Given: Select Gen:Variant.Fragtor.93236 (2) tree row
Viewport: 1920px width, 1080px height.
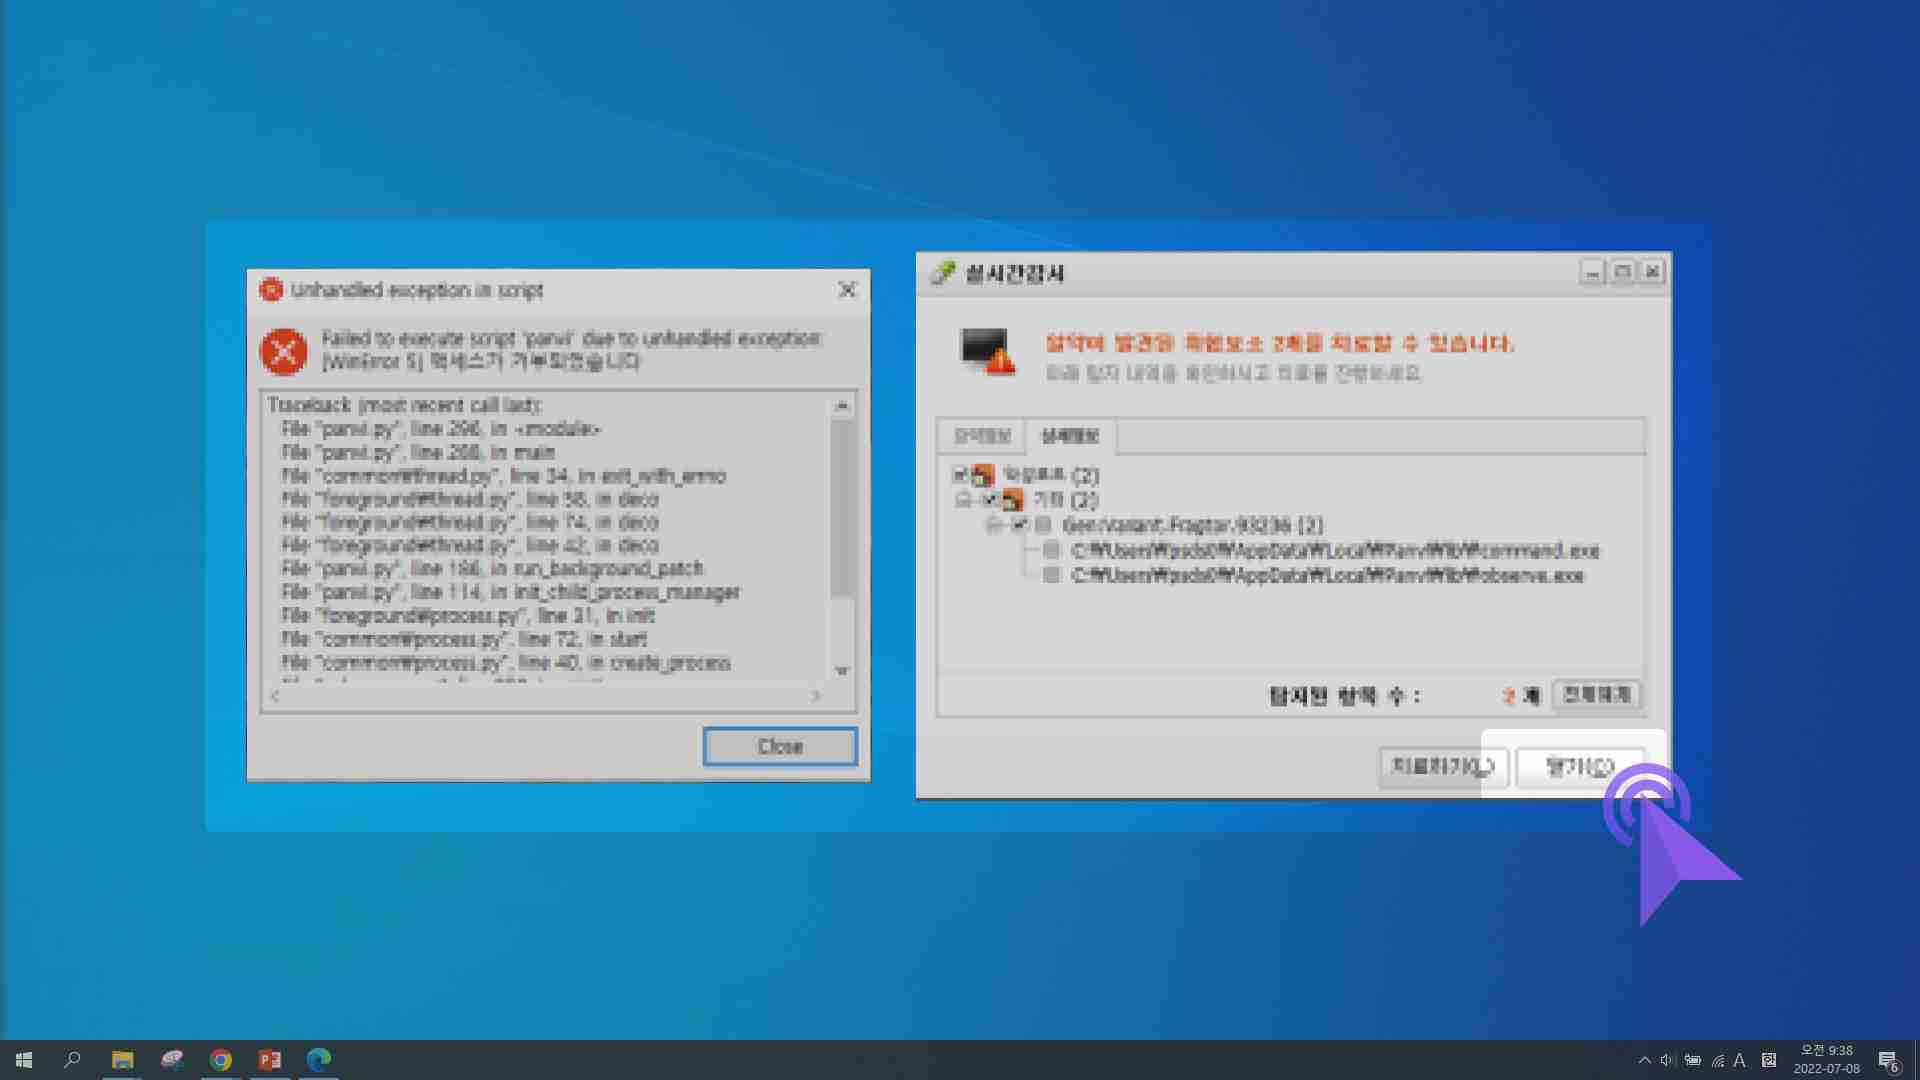Looking at the screenshot, I should pyautogui.click(x=1192, y=525).
